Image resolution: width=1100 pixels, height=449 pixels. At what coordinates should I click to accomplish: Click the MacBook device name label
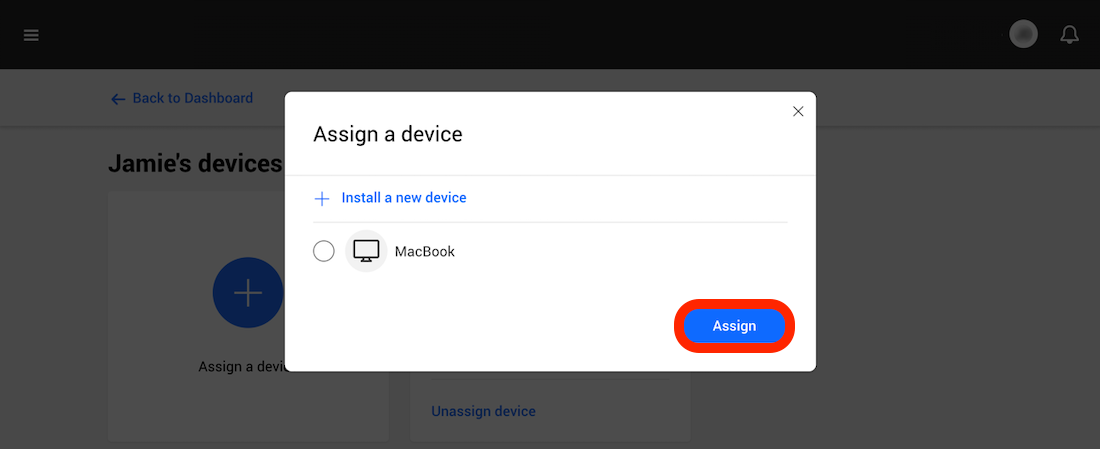coord(425,252)
